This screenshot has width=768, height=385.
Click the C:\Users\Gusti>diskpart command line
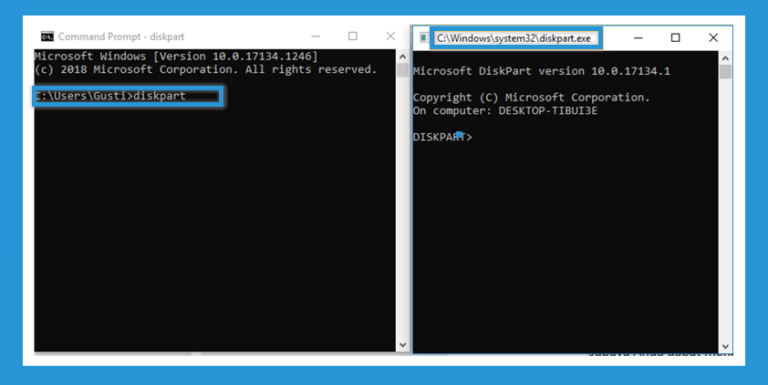click(x=111, y=96)
